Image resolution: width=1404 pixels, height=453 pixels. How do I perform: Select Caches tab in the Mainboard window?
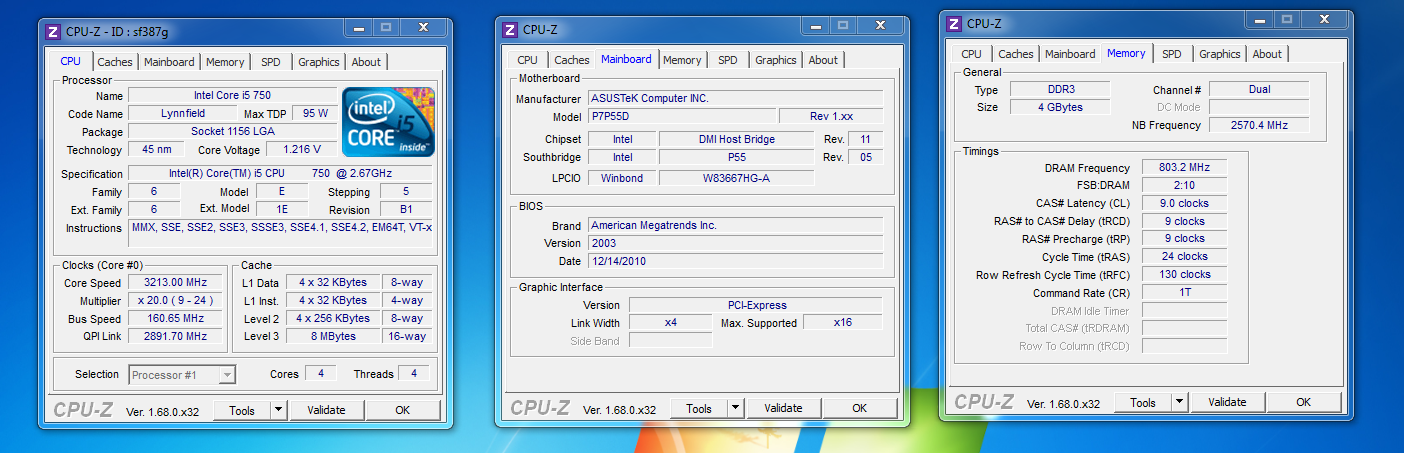point(572,60)
